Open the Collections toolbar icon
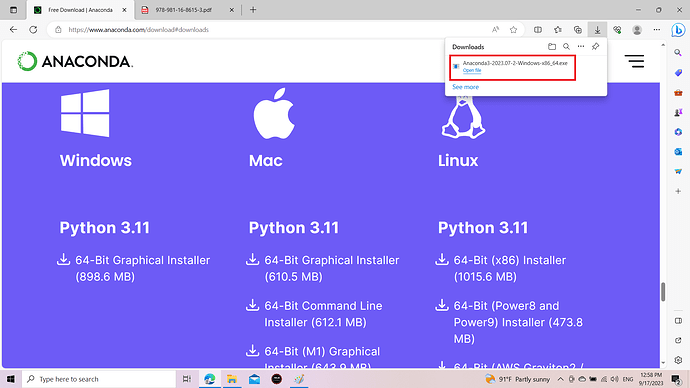This screenshot has height=388, width=690. click(578, 29)
